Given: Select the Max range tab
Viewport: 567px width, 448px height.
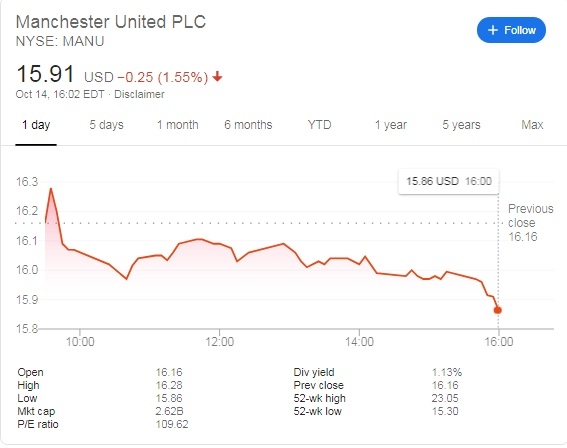Looking at the screenshot, I should 532,125.
